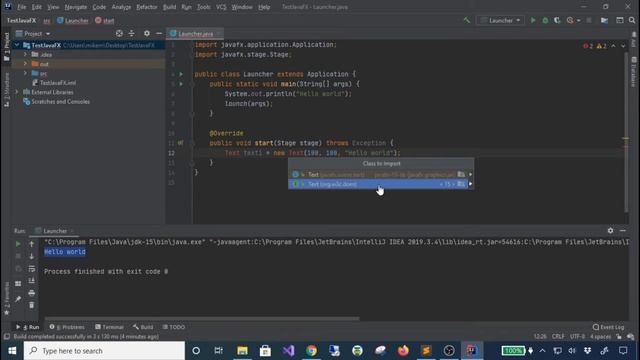Toggle soft-wrap in Run console
Screen dimensions: 640x360
point(31,269)
